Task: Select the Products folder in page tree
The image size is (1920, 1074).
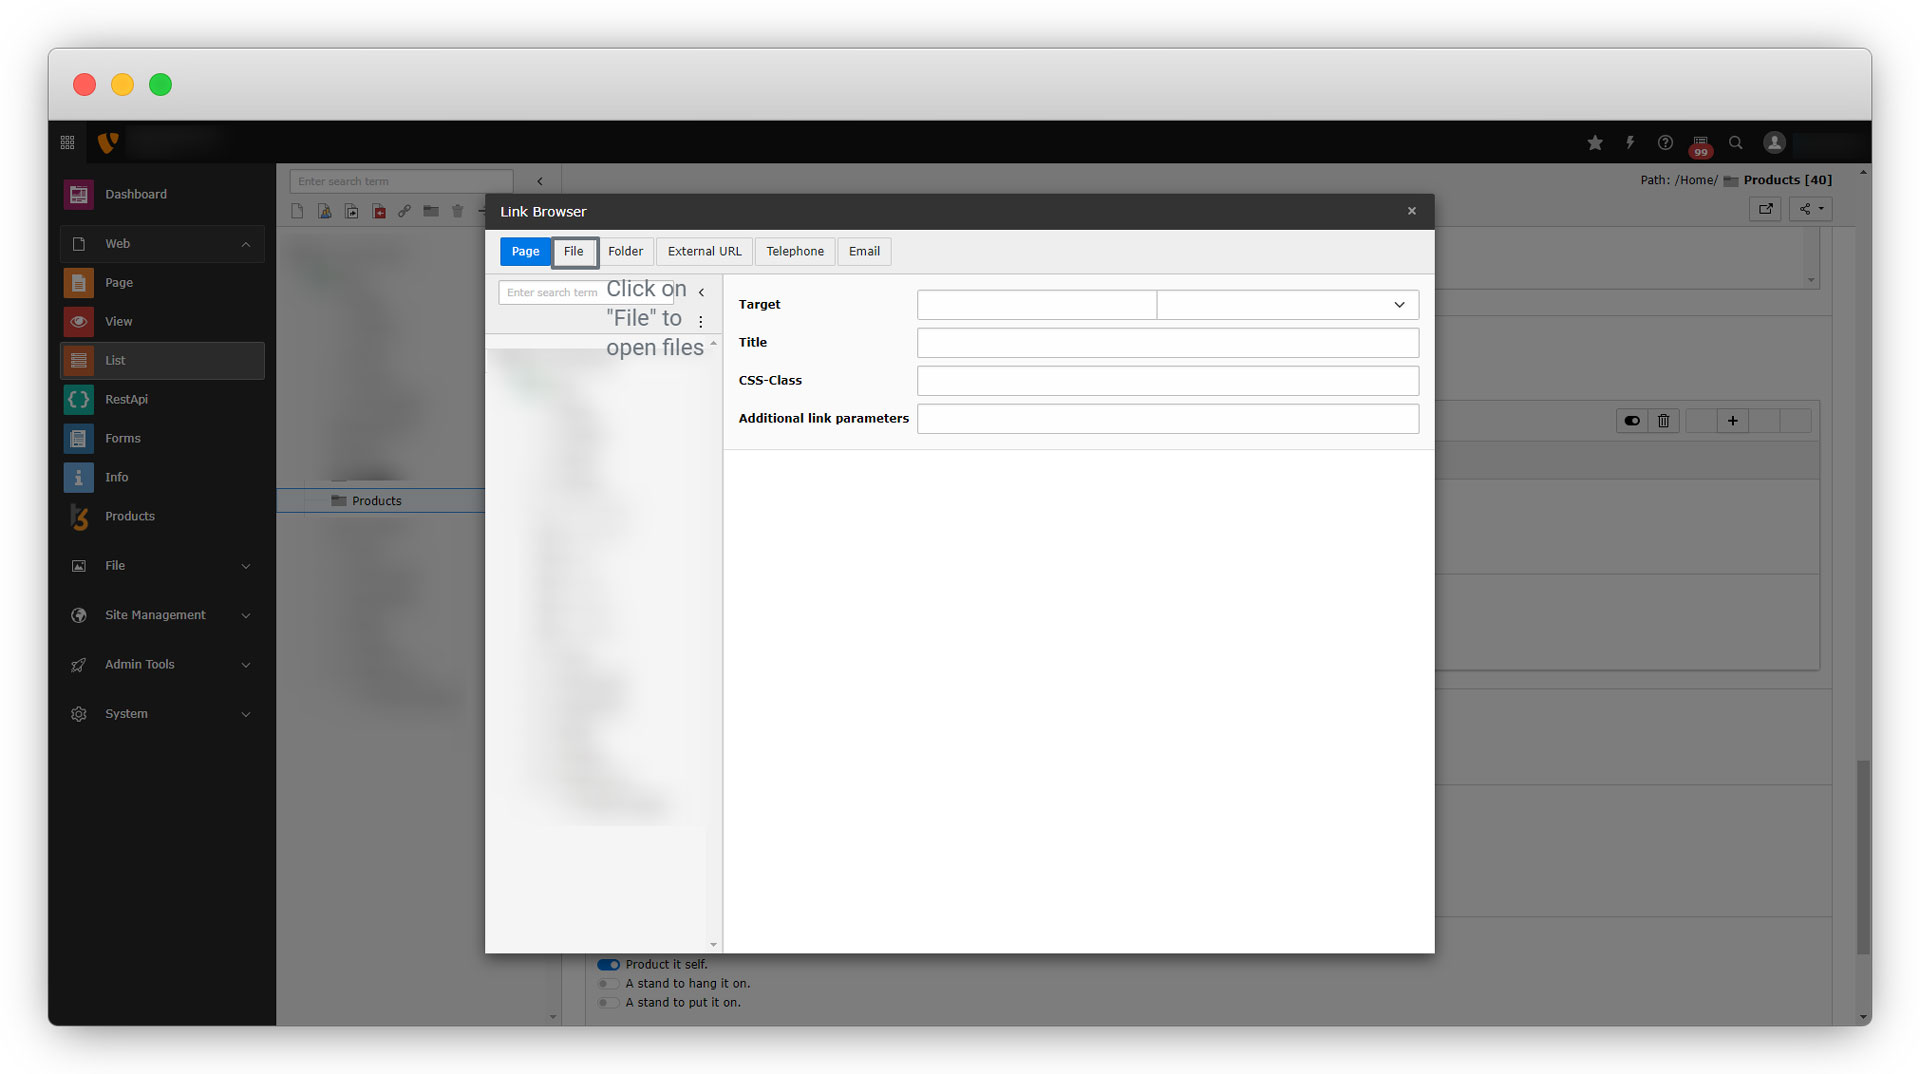Action: (376, 501)
